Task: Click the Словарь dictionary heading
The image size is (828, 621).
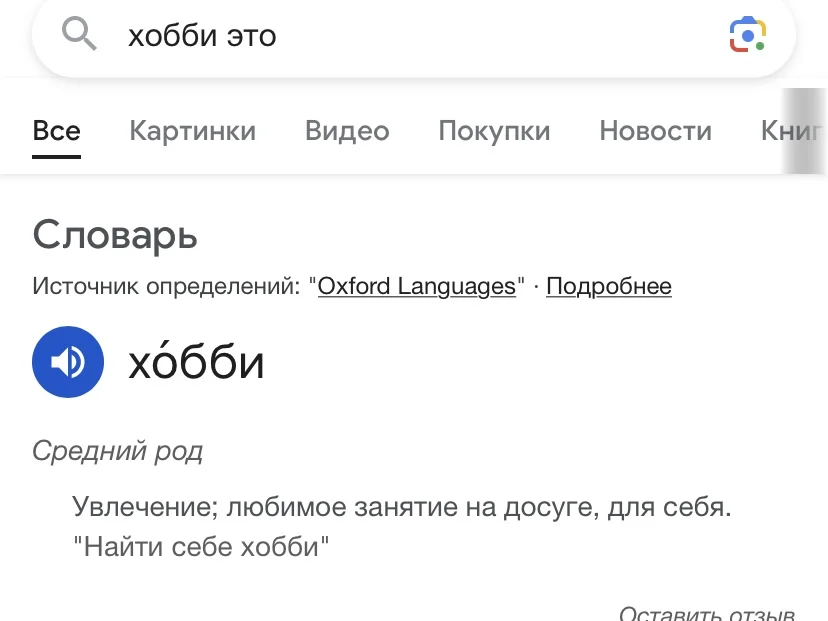Action: [114, 236]
